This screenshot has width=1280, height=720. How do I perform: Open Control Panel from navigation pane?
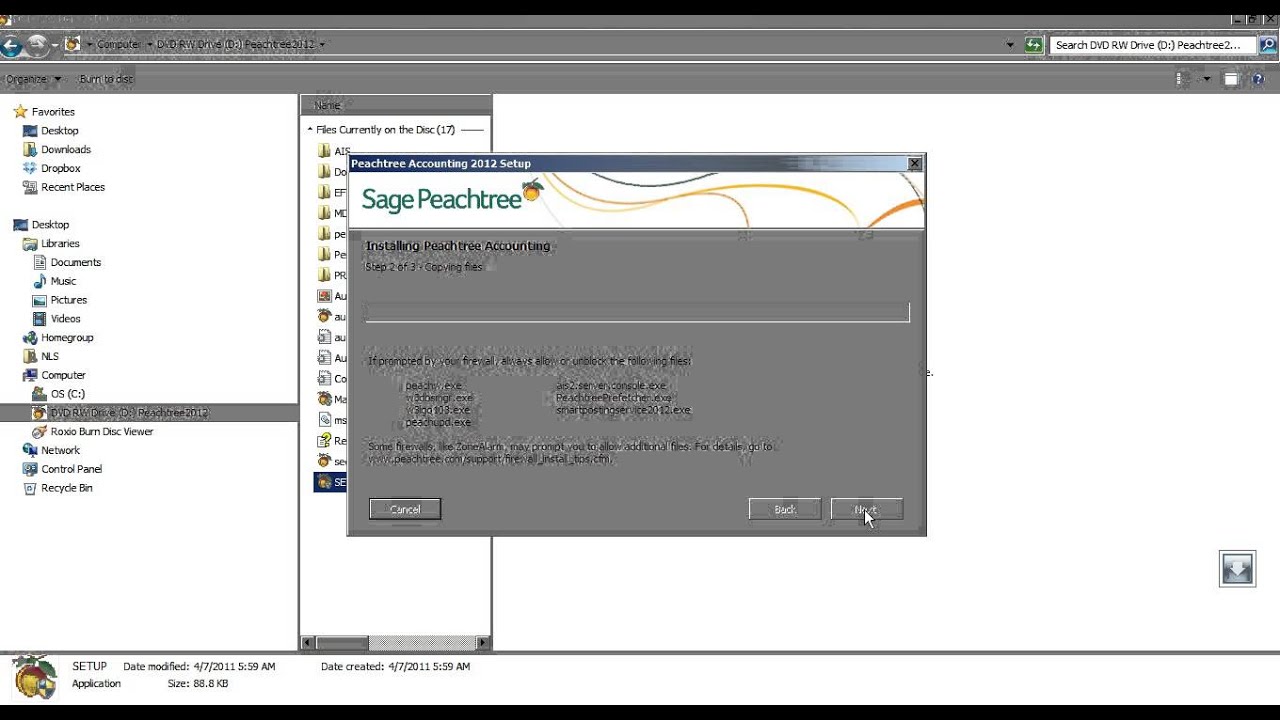click(x=71, y=469)
